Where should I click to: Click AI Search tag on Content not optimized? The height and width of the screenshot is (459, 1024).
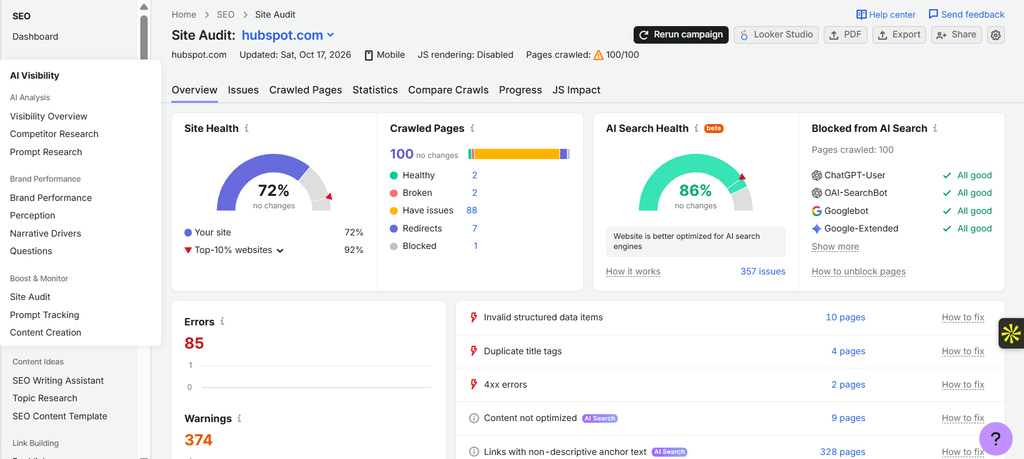tap(600, 418)
